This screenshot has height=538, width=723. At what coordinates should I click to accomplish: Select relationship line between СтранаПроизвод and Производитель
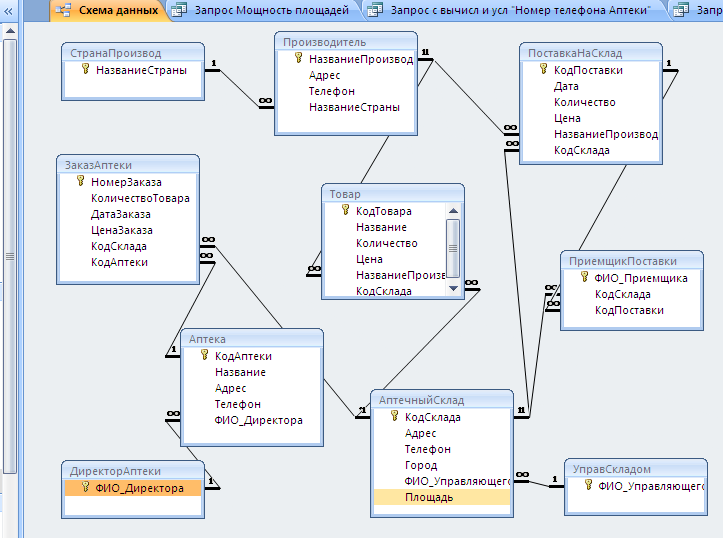[x=240, y=89]
